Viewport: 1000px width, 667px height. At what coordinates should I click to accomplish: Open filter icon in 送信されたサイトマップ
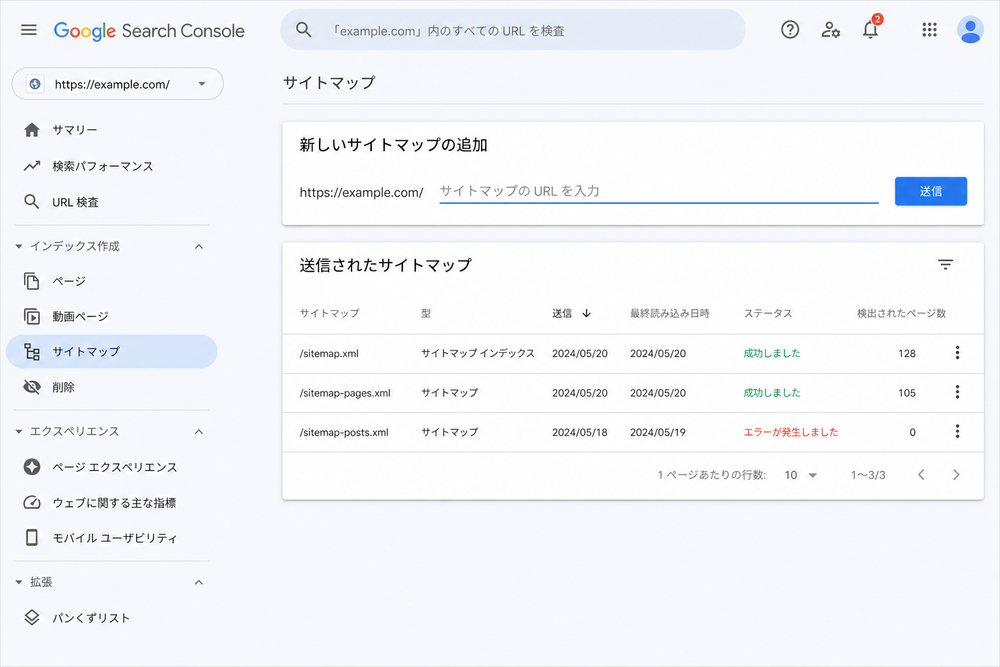945,264
